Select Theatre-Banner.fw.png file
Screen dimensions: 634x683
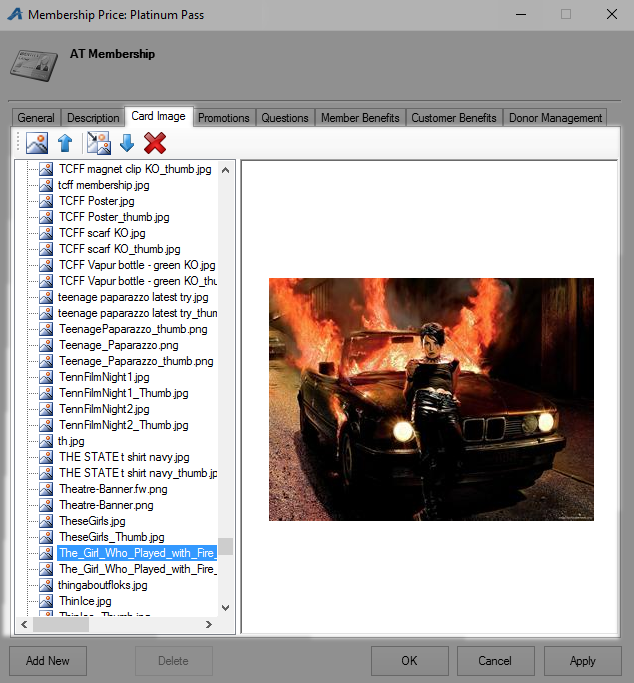coord(113,489)
